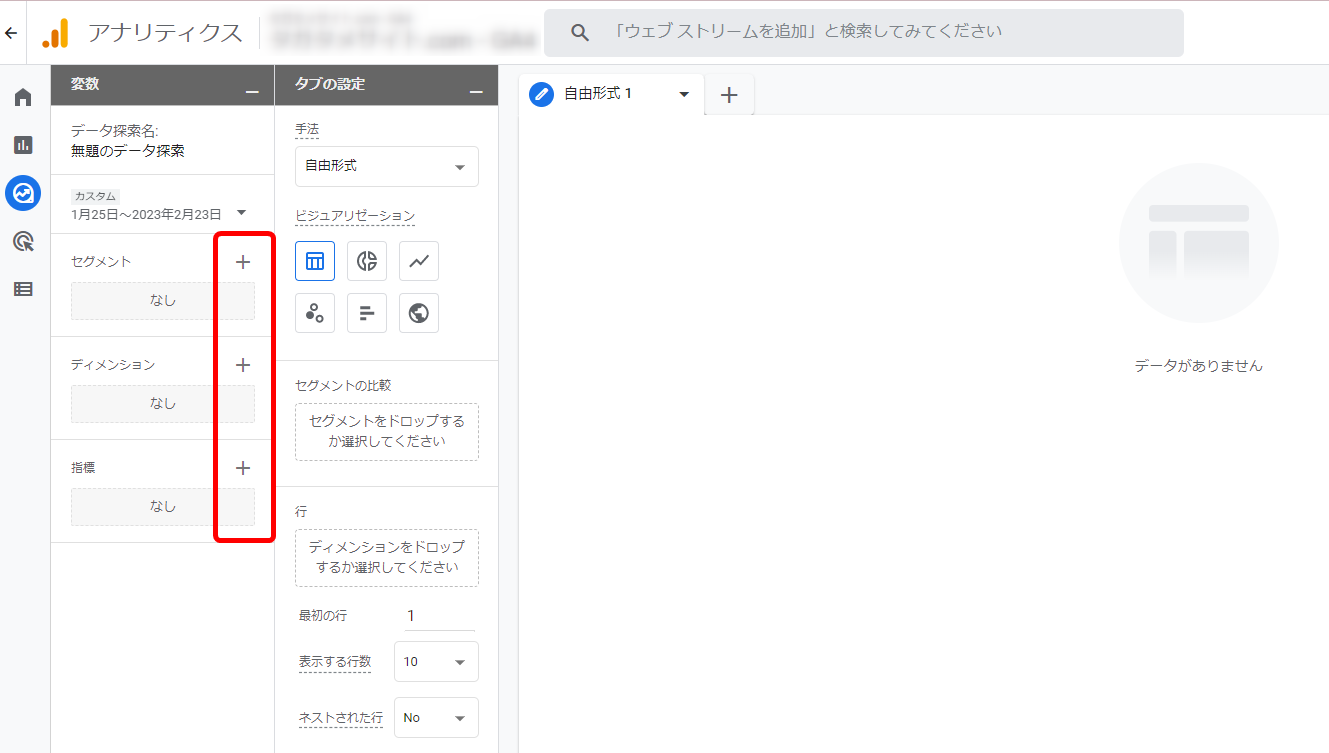Image resolution: width=1329 pixels, height=753 pixels.
Task: Click the 行 dimension drop zone
Action: 386,558
